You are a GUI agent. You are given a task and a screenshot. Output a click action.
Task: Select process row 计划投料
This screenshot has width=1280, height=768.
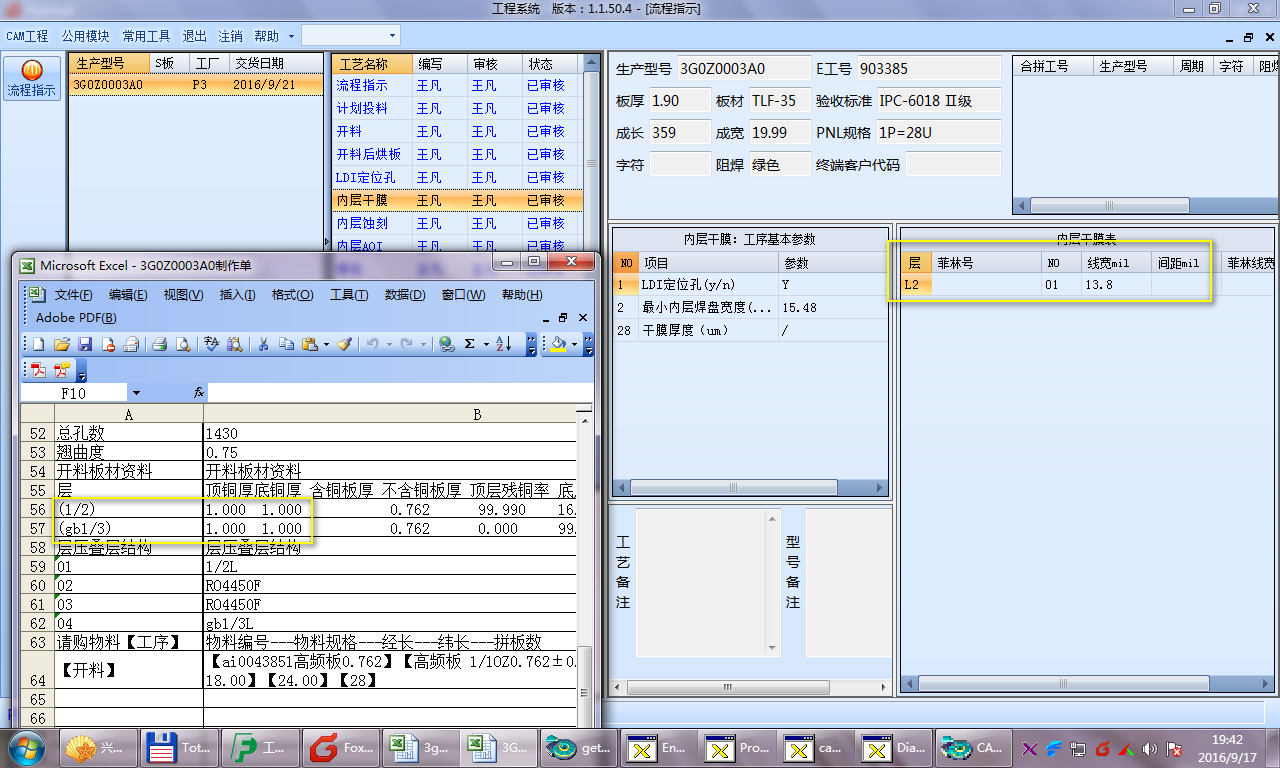[456, 108]
